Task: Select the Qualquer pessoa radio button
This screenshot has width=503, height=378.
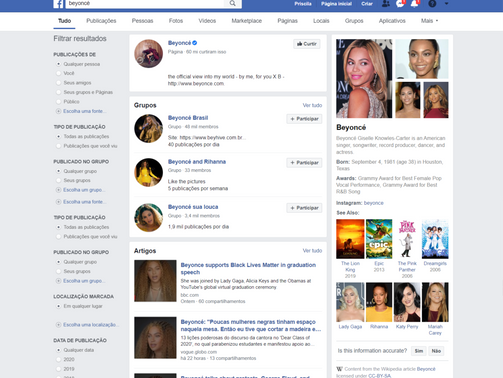Action: tap(58, 64)
